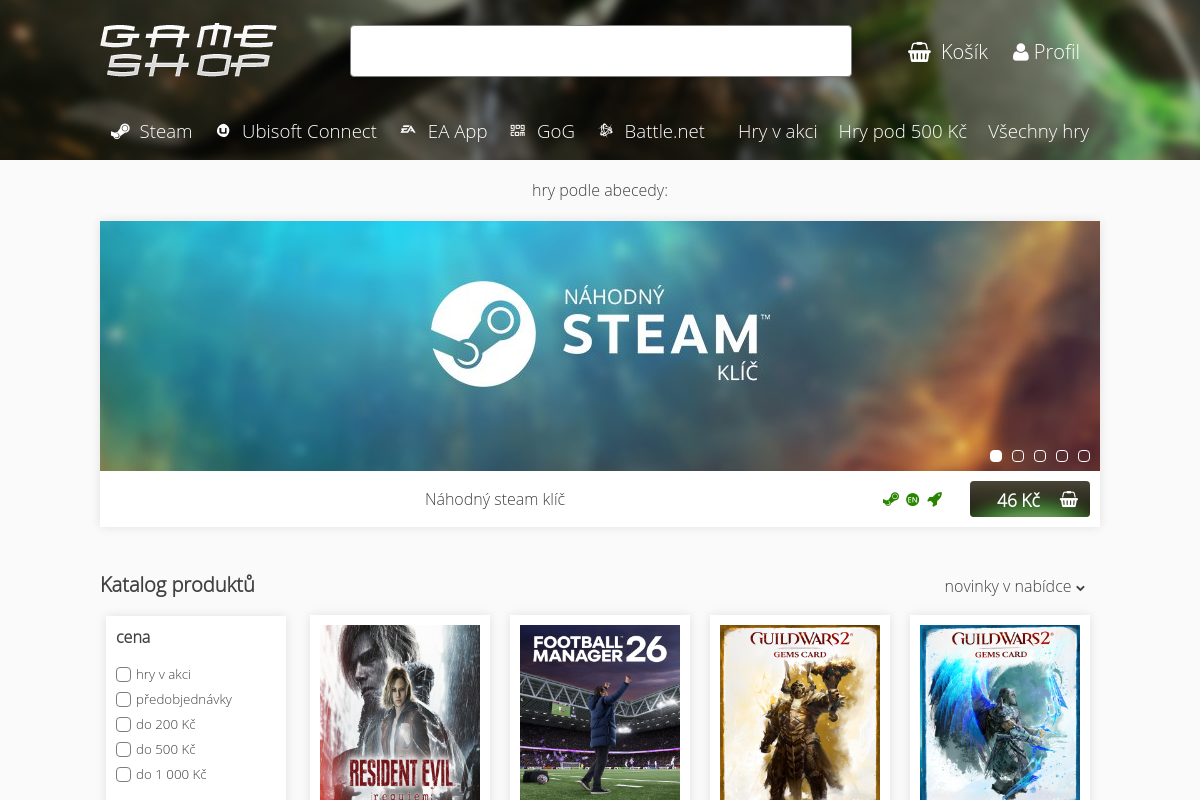
Task: Add random Steam key for 46 Kč
Action: tap(1029, 499)
